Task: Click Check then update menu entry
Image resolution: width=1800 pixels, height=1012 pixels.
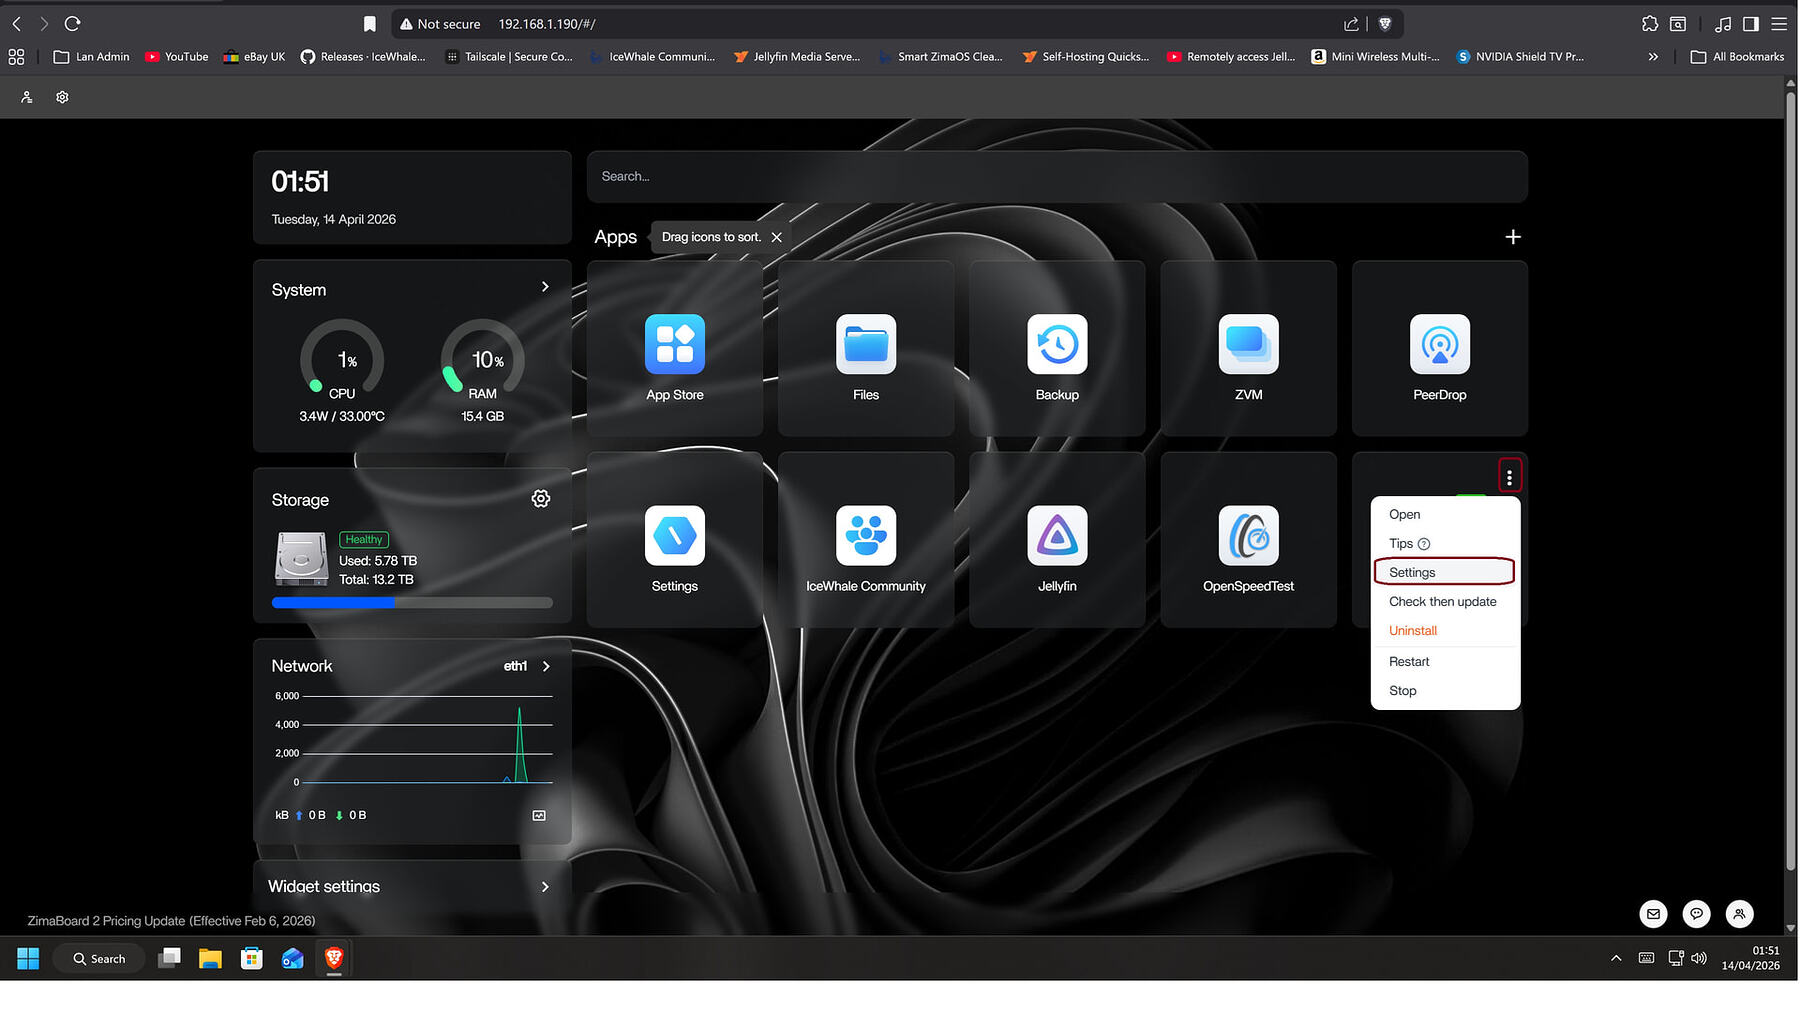Action: pos(1442,602)
